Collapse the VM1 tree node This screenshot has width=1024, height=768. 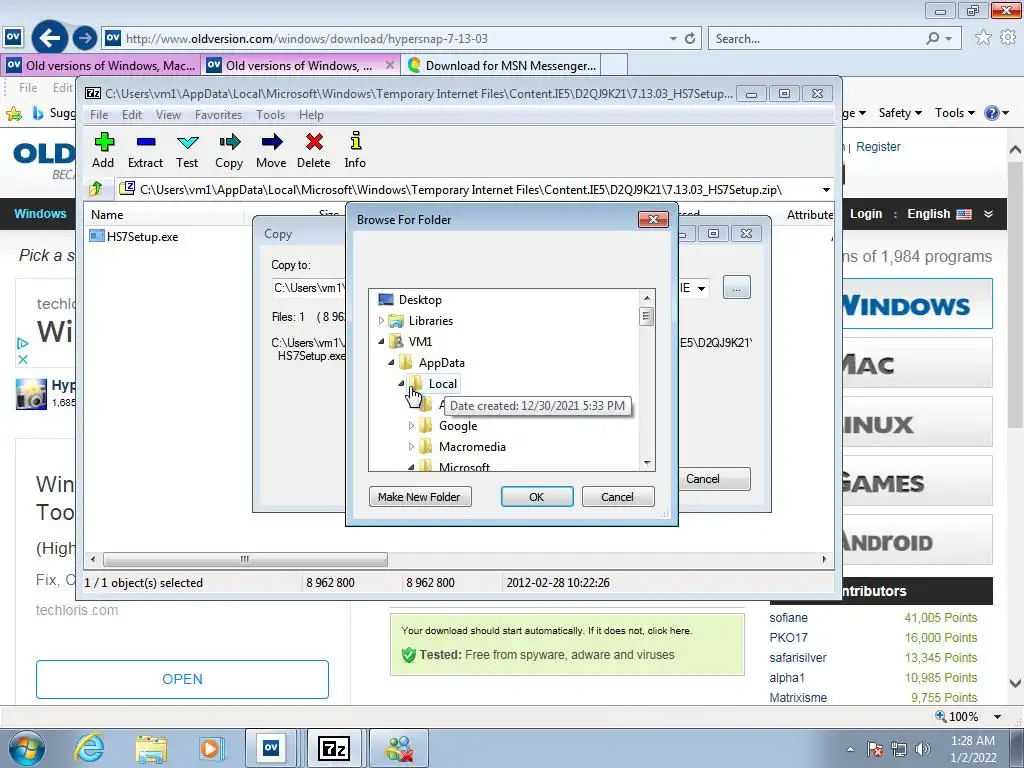(x=381, y=342)
